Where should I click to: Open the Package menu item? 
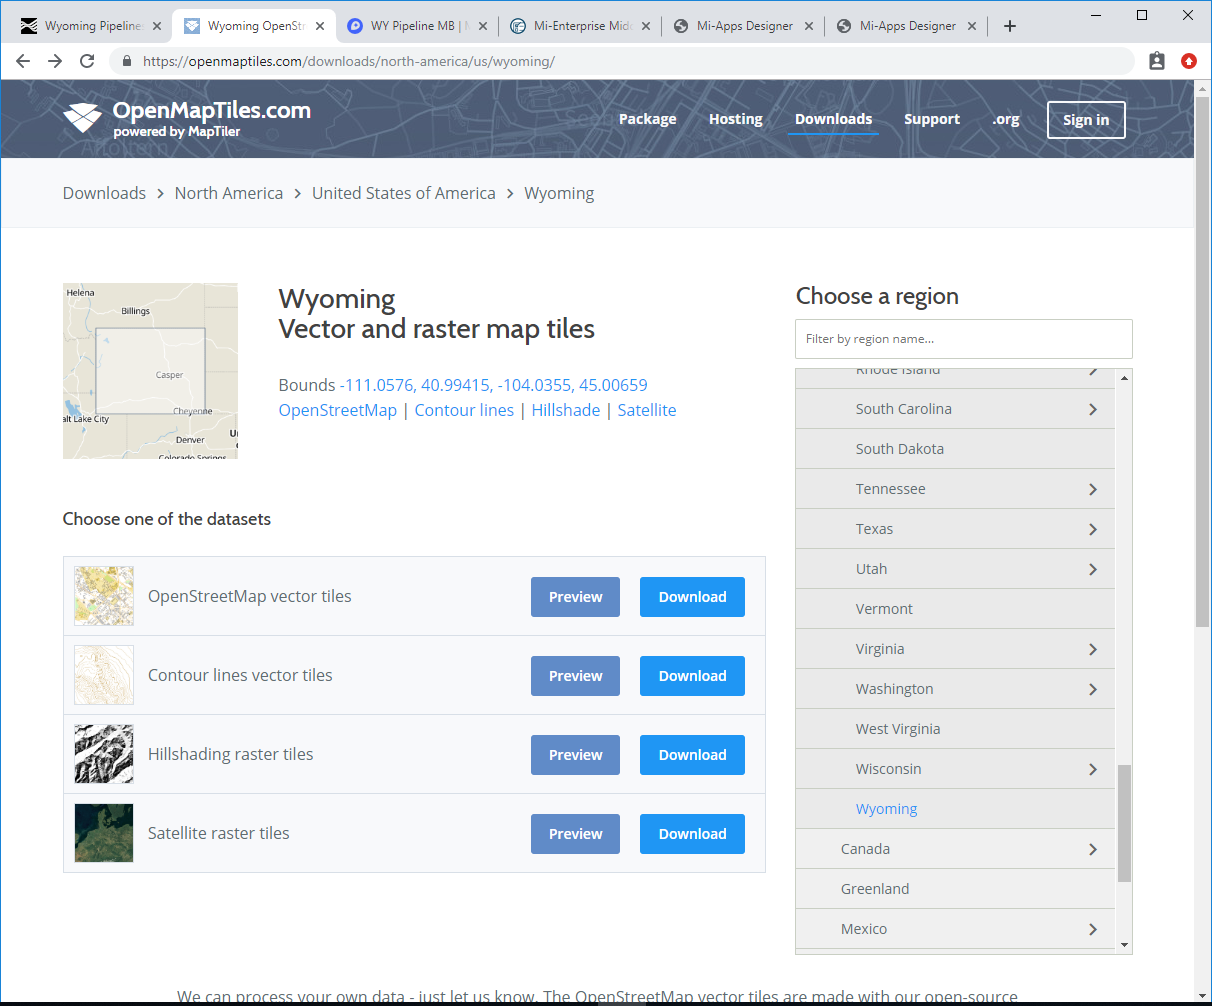[648, 119]
